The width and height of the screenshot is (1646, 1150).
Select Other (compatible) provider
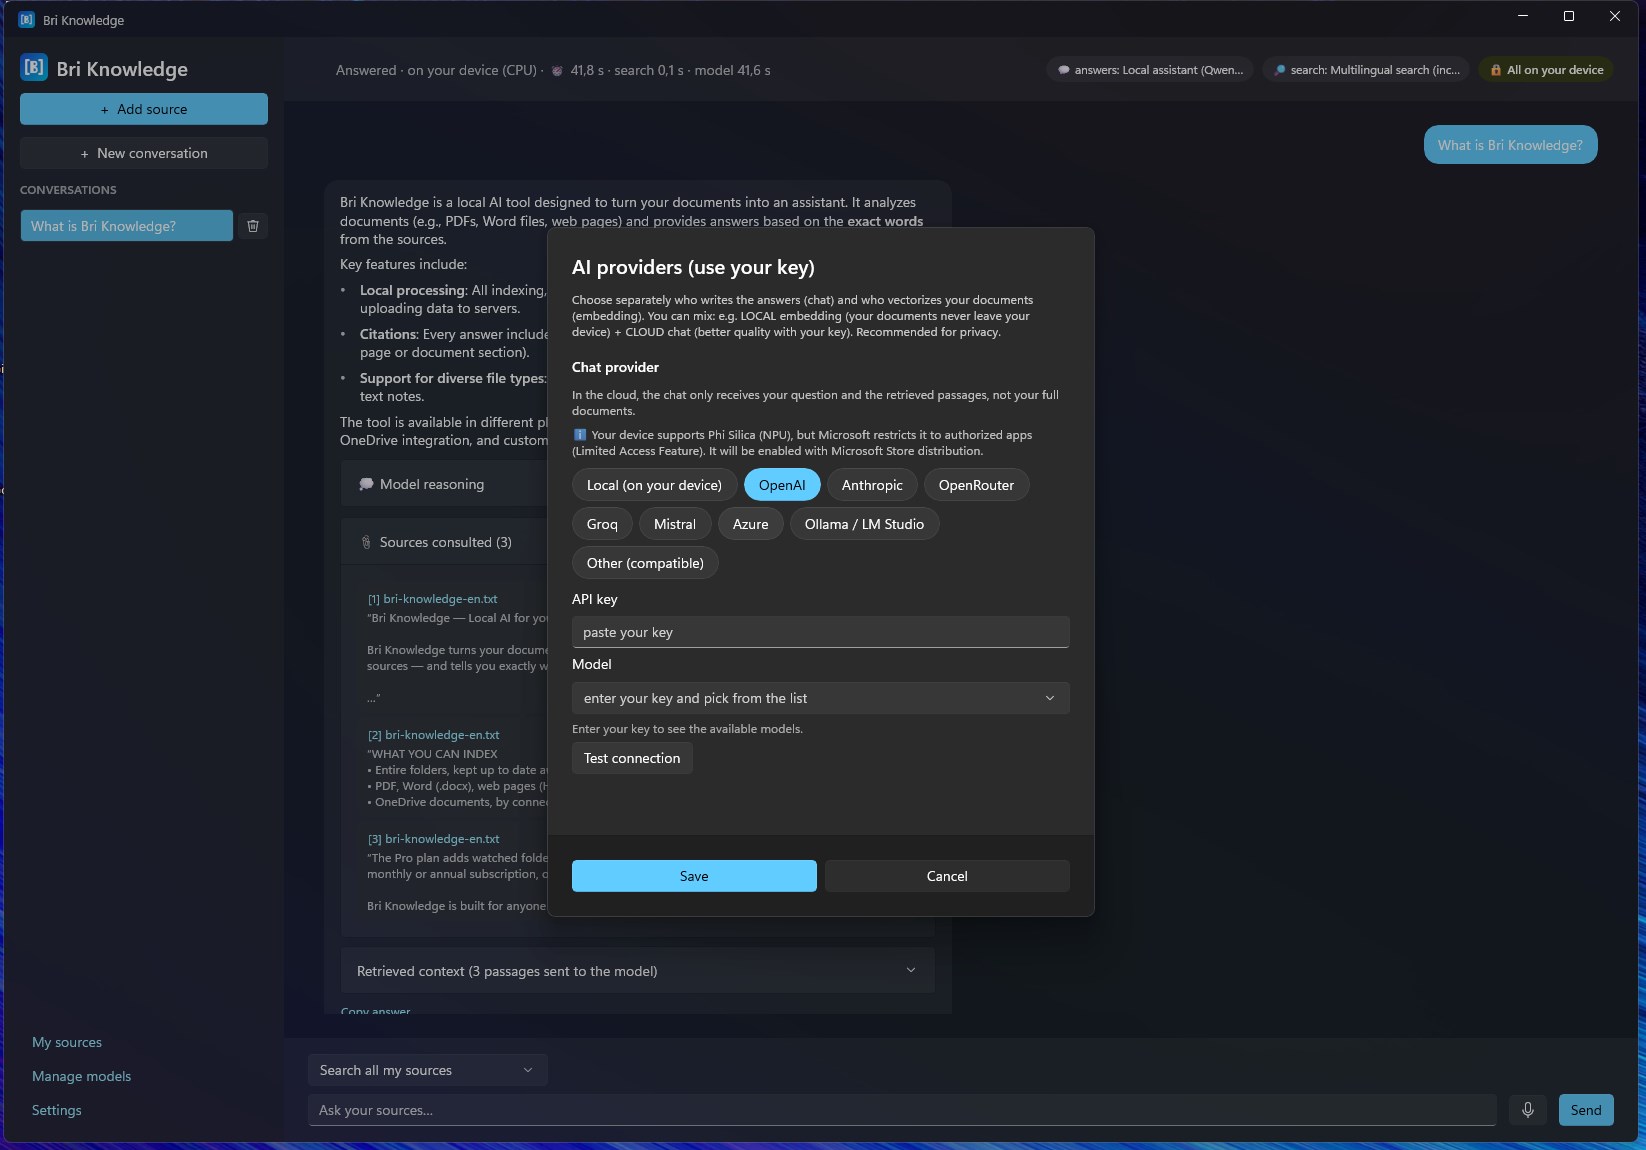pyautogui.click(x=645, y=563)
